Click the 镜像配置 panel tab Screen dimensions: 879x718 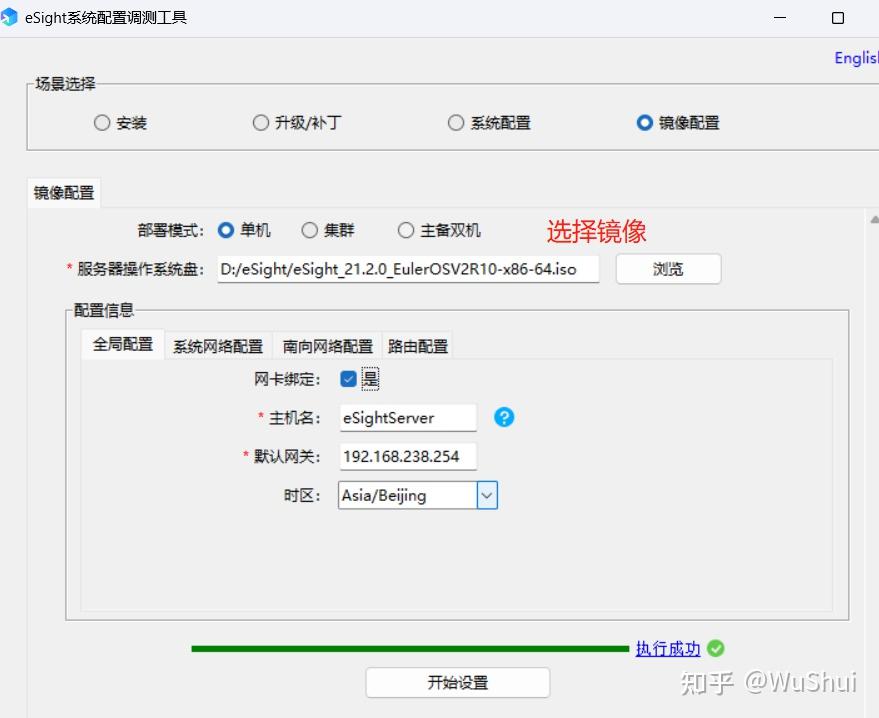(x=62, y=192)
